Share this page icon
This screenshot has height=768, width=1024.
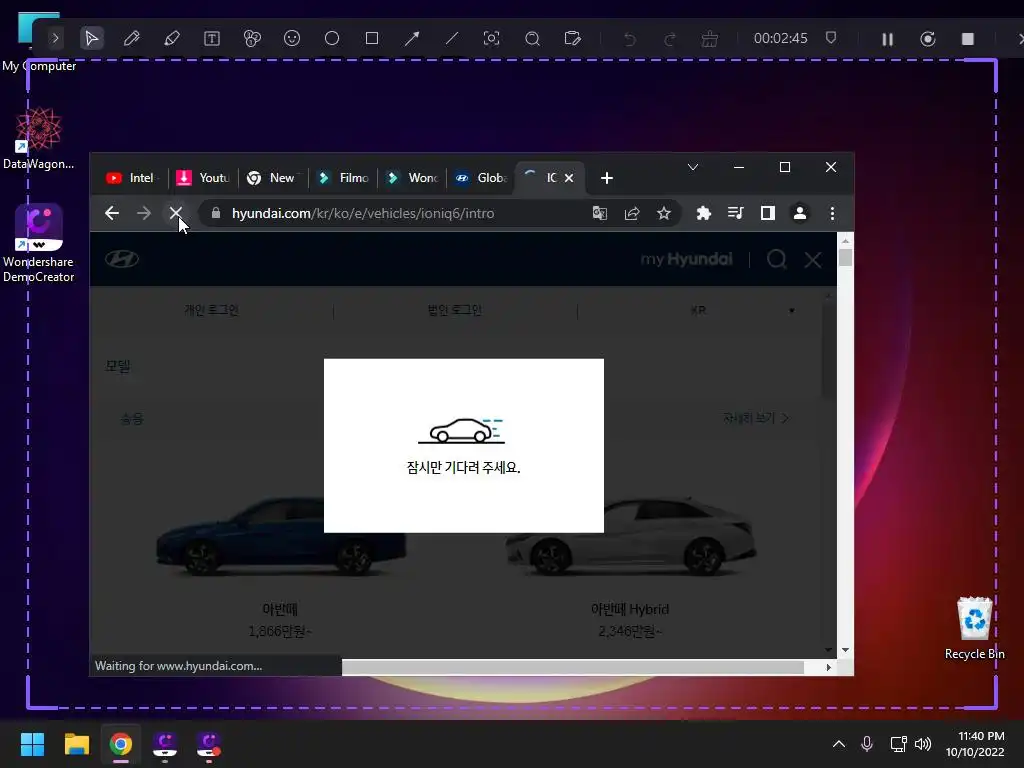coord(632,213)
